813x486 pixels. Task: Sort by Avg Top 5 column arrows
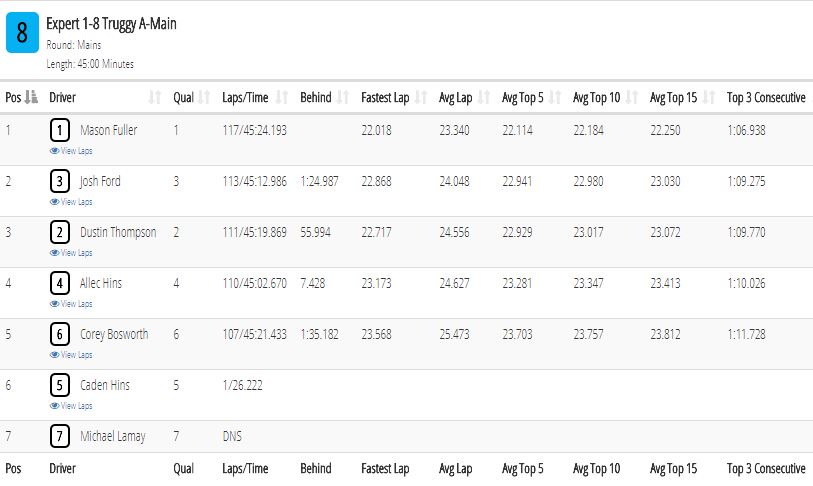[555, 97]
